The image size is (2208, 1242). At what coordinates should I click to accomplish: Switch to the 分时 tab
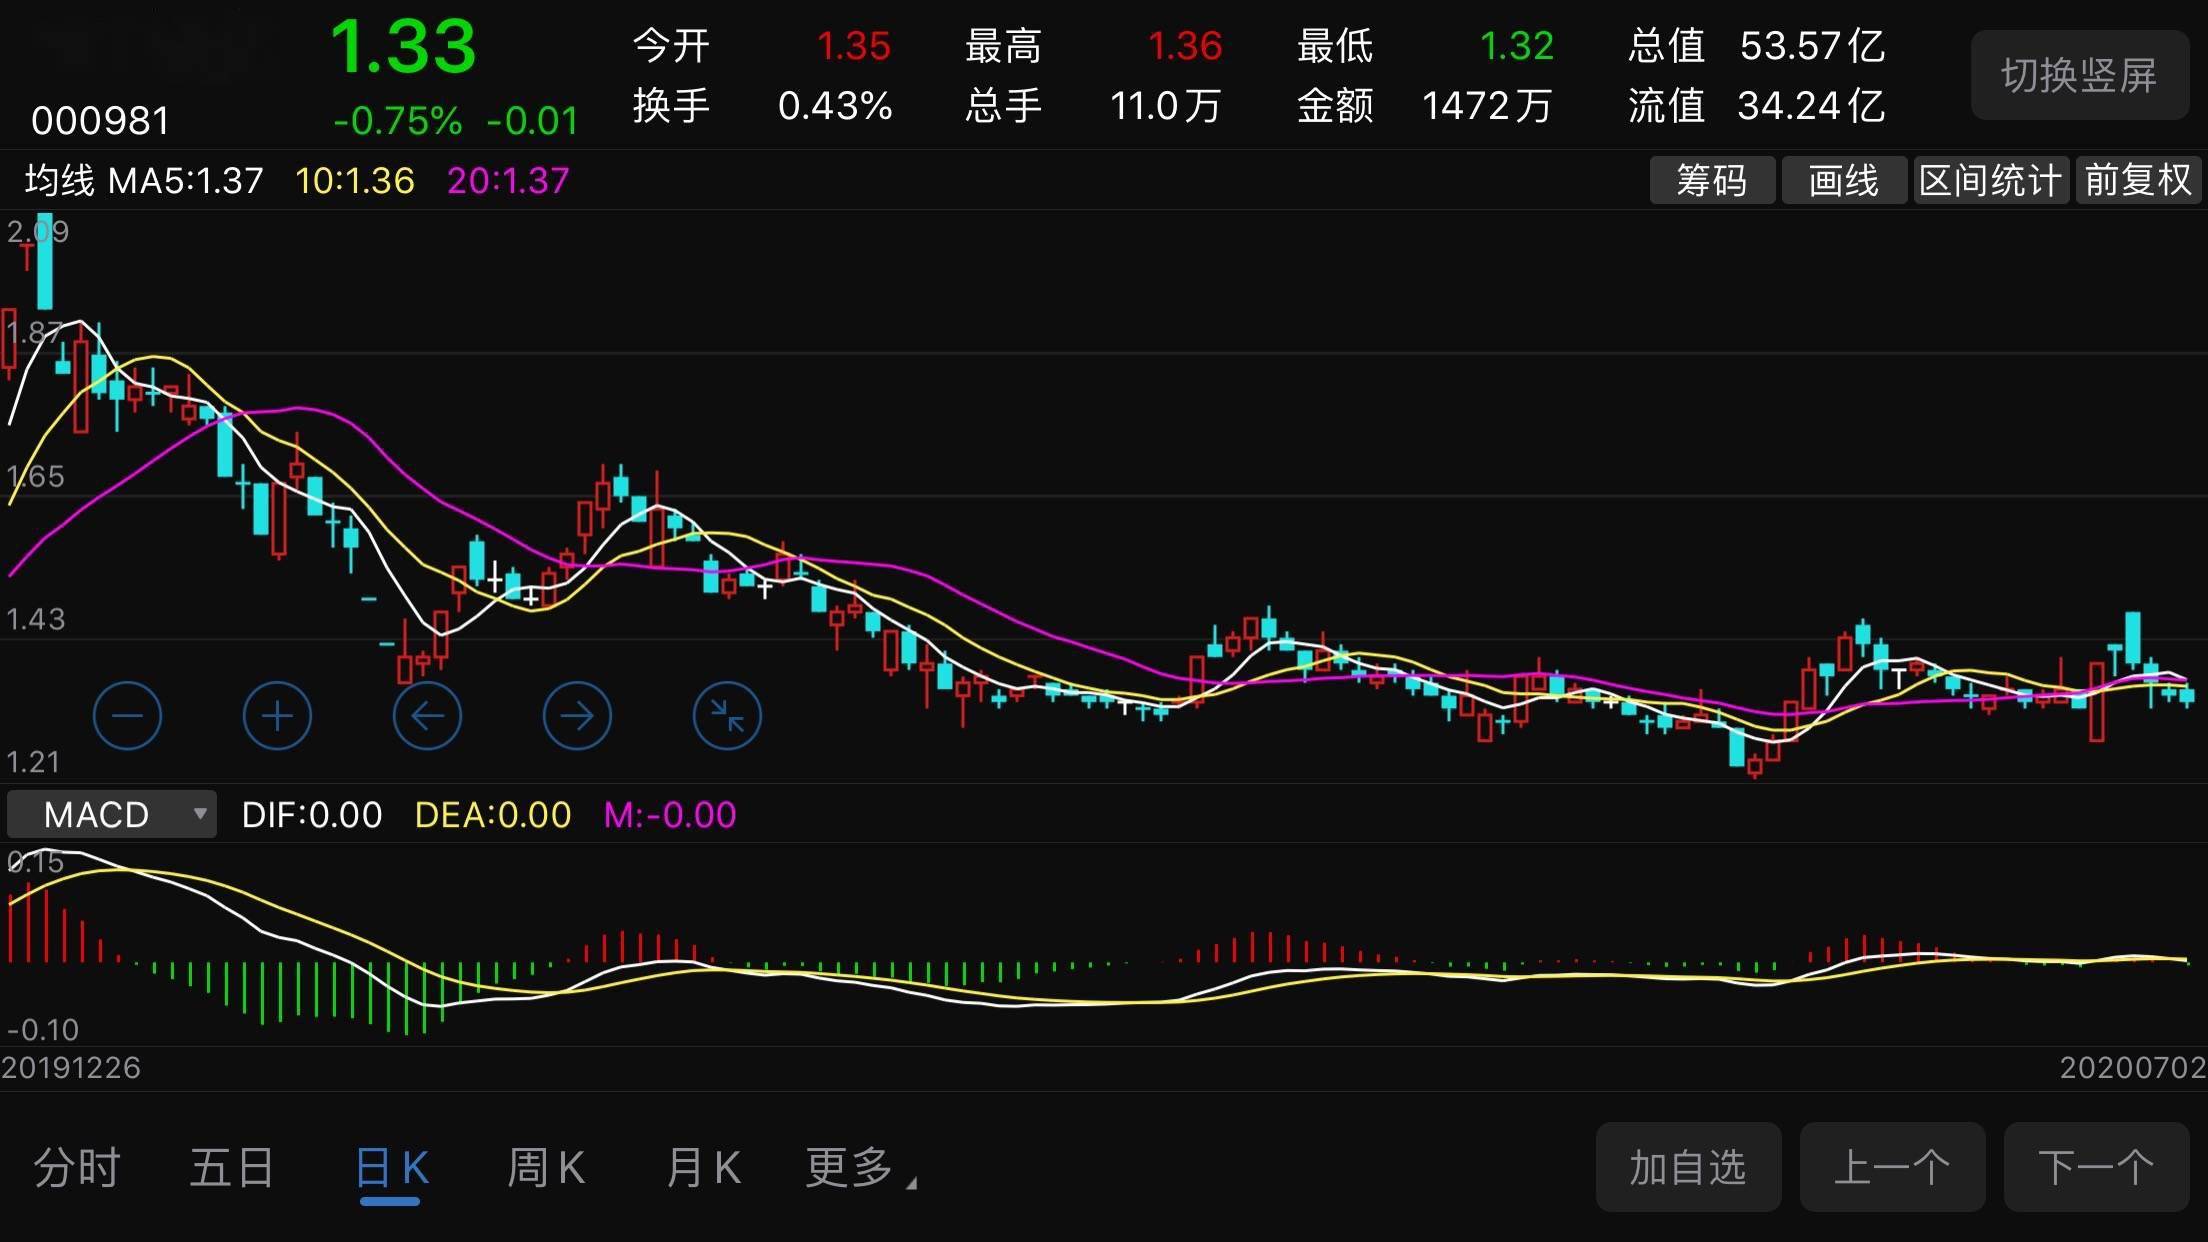(77, 1167)
